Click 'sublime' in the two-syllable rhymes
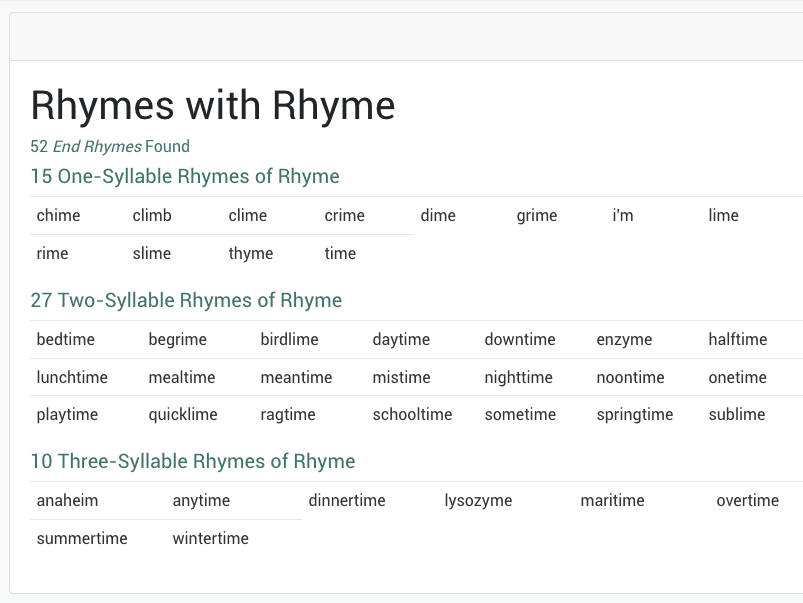 point(736,414)
